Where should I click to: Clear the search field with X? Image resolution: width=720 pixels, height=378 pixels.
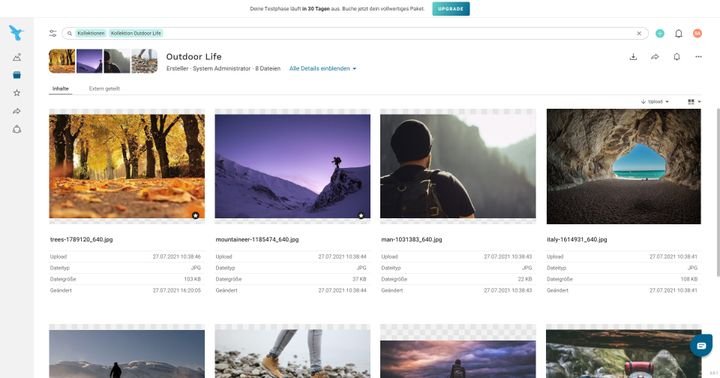click(x=639, y=34)
